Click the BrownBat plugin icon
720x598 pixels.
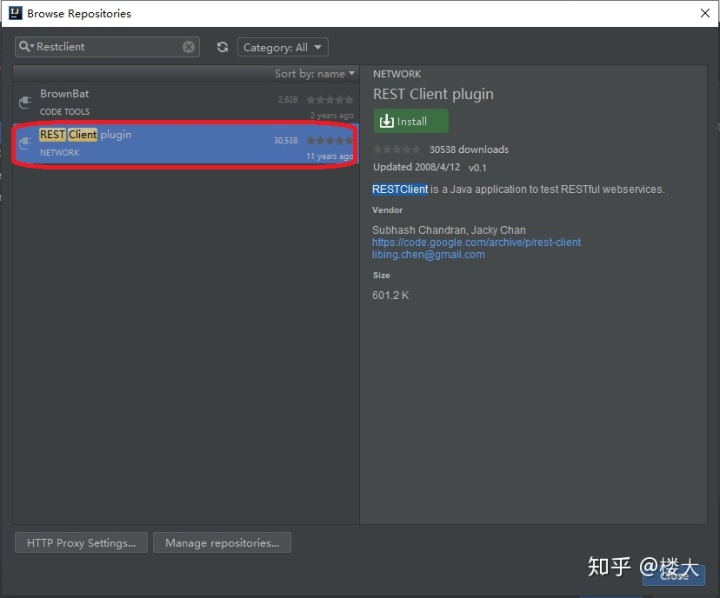(x=25, y=102)
